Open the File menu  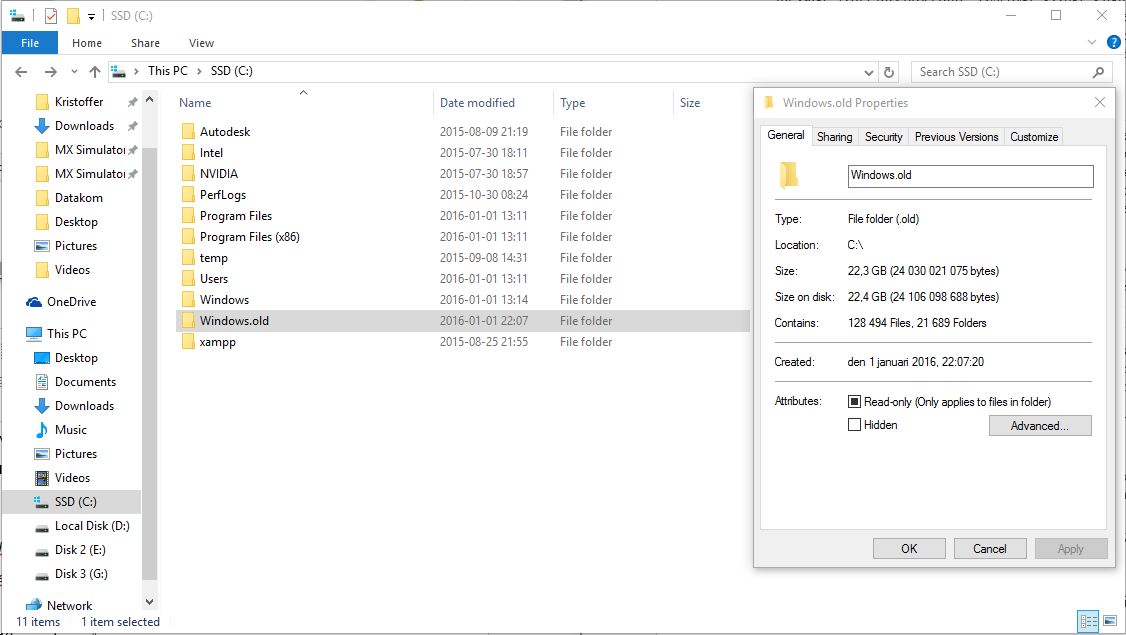point(30,43)
